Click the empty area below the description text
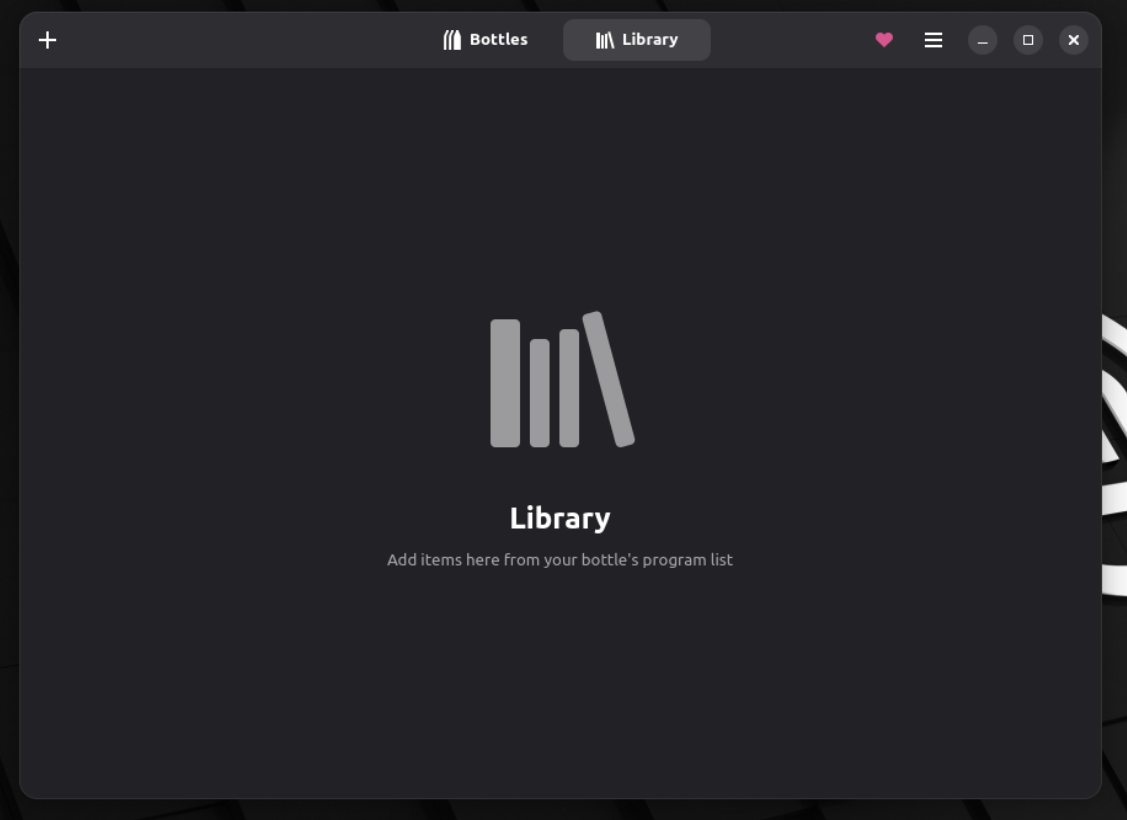Image resolution: width=1127 pixels, height=820 pixels. click(x=560, y=680)
